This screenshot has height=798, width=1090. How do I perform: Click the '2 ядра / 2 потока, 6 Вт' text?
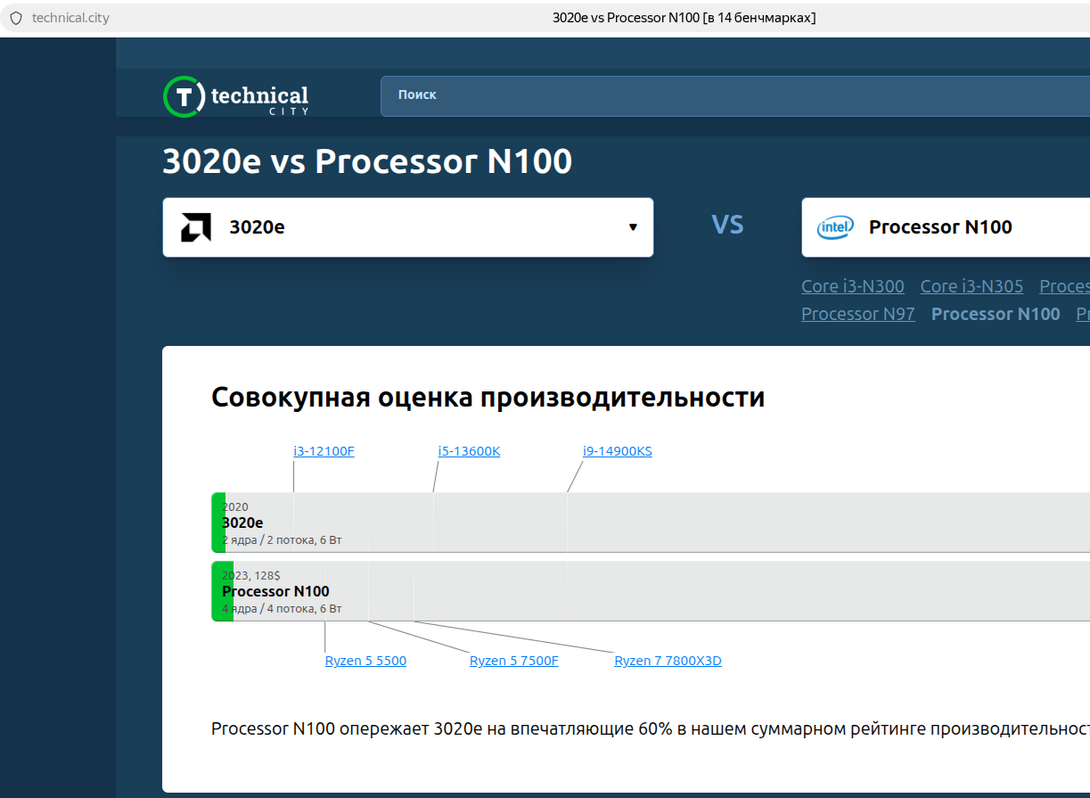pos(282,540)
